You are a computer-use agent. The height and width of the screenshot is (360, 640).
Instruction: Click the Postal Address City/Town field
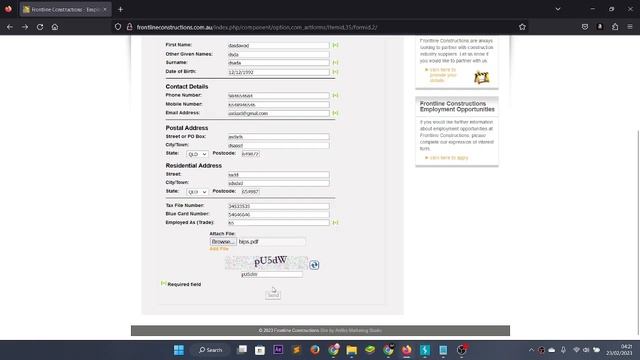click(x=278, y=145)
